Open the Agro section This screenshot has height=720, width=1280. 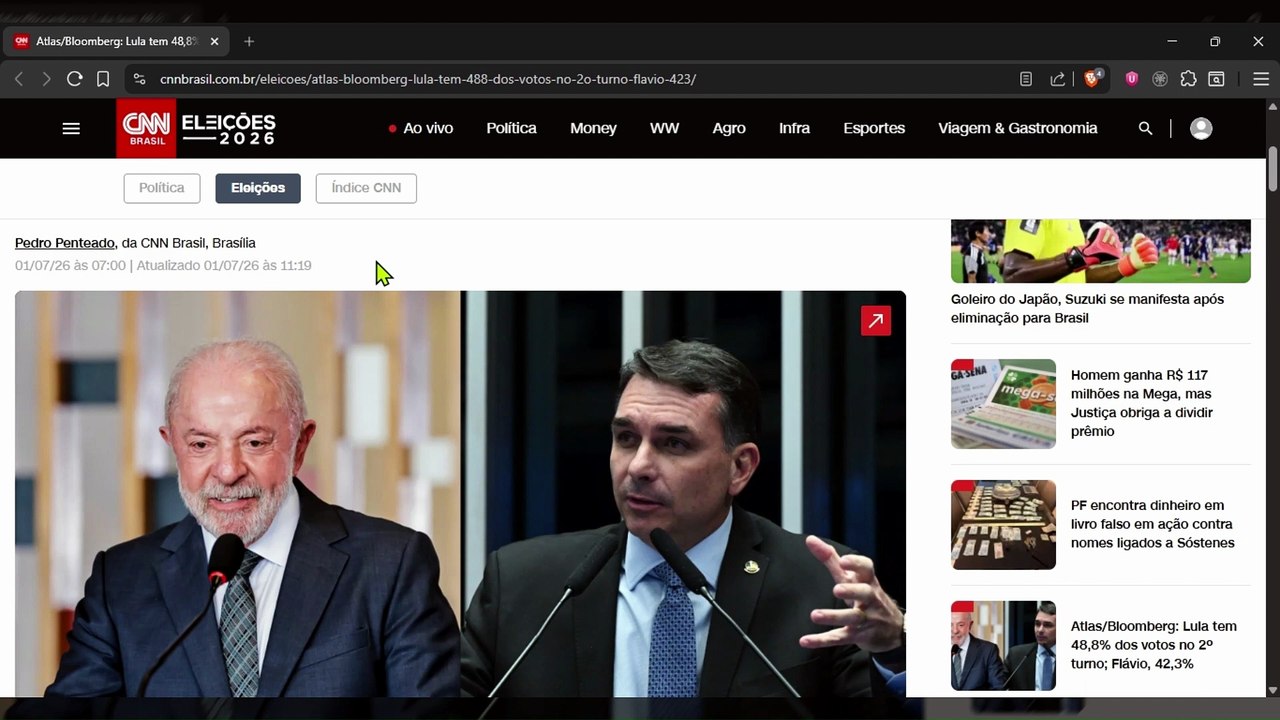point(729,128)
